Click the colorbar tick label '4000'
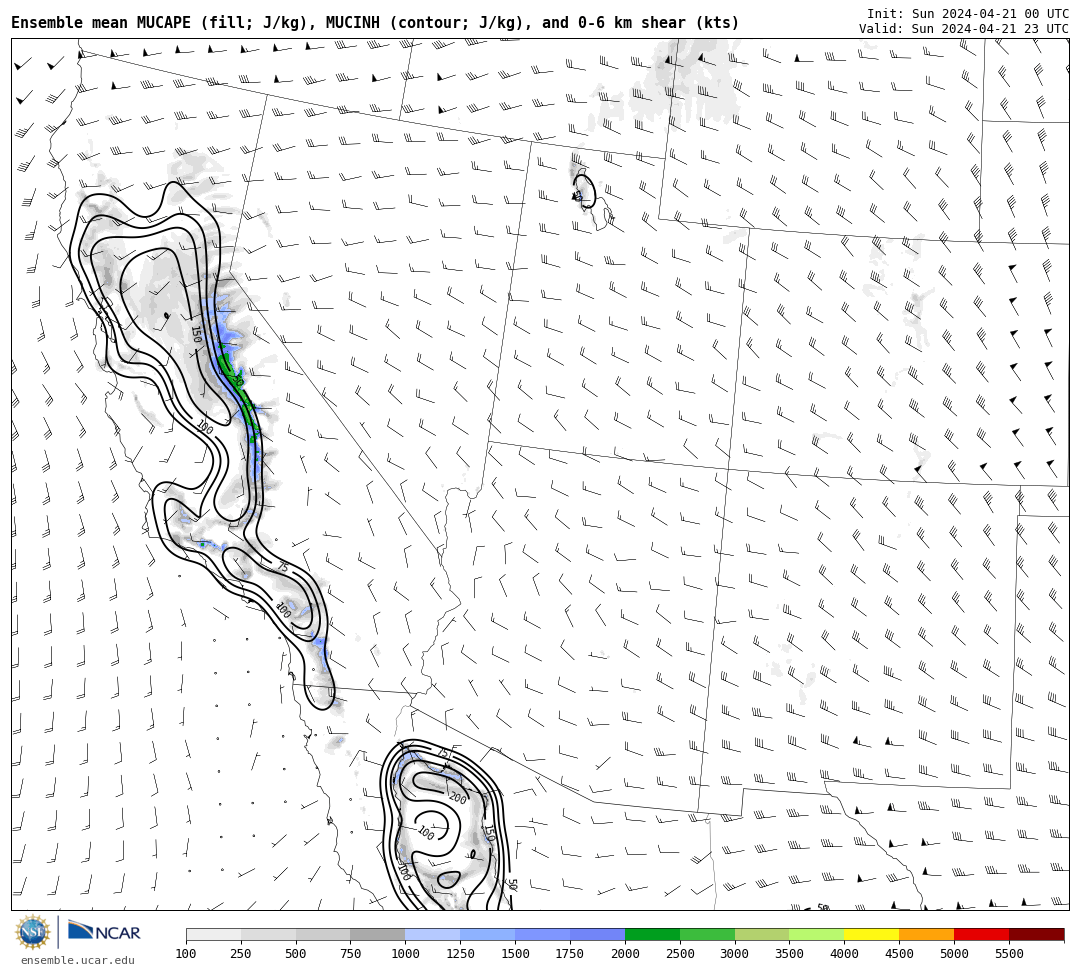This screenshot has width=1080, height=973. (x=845, y=954)
